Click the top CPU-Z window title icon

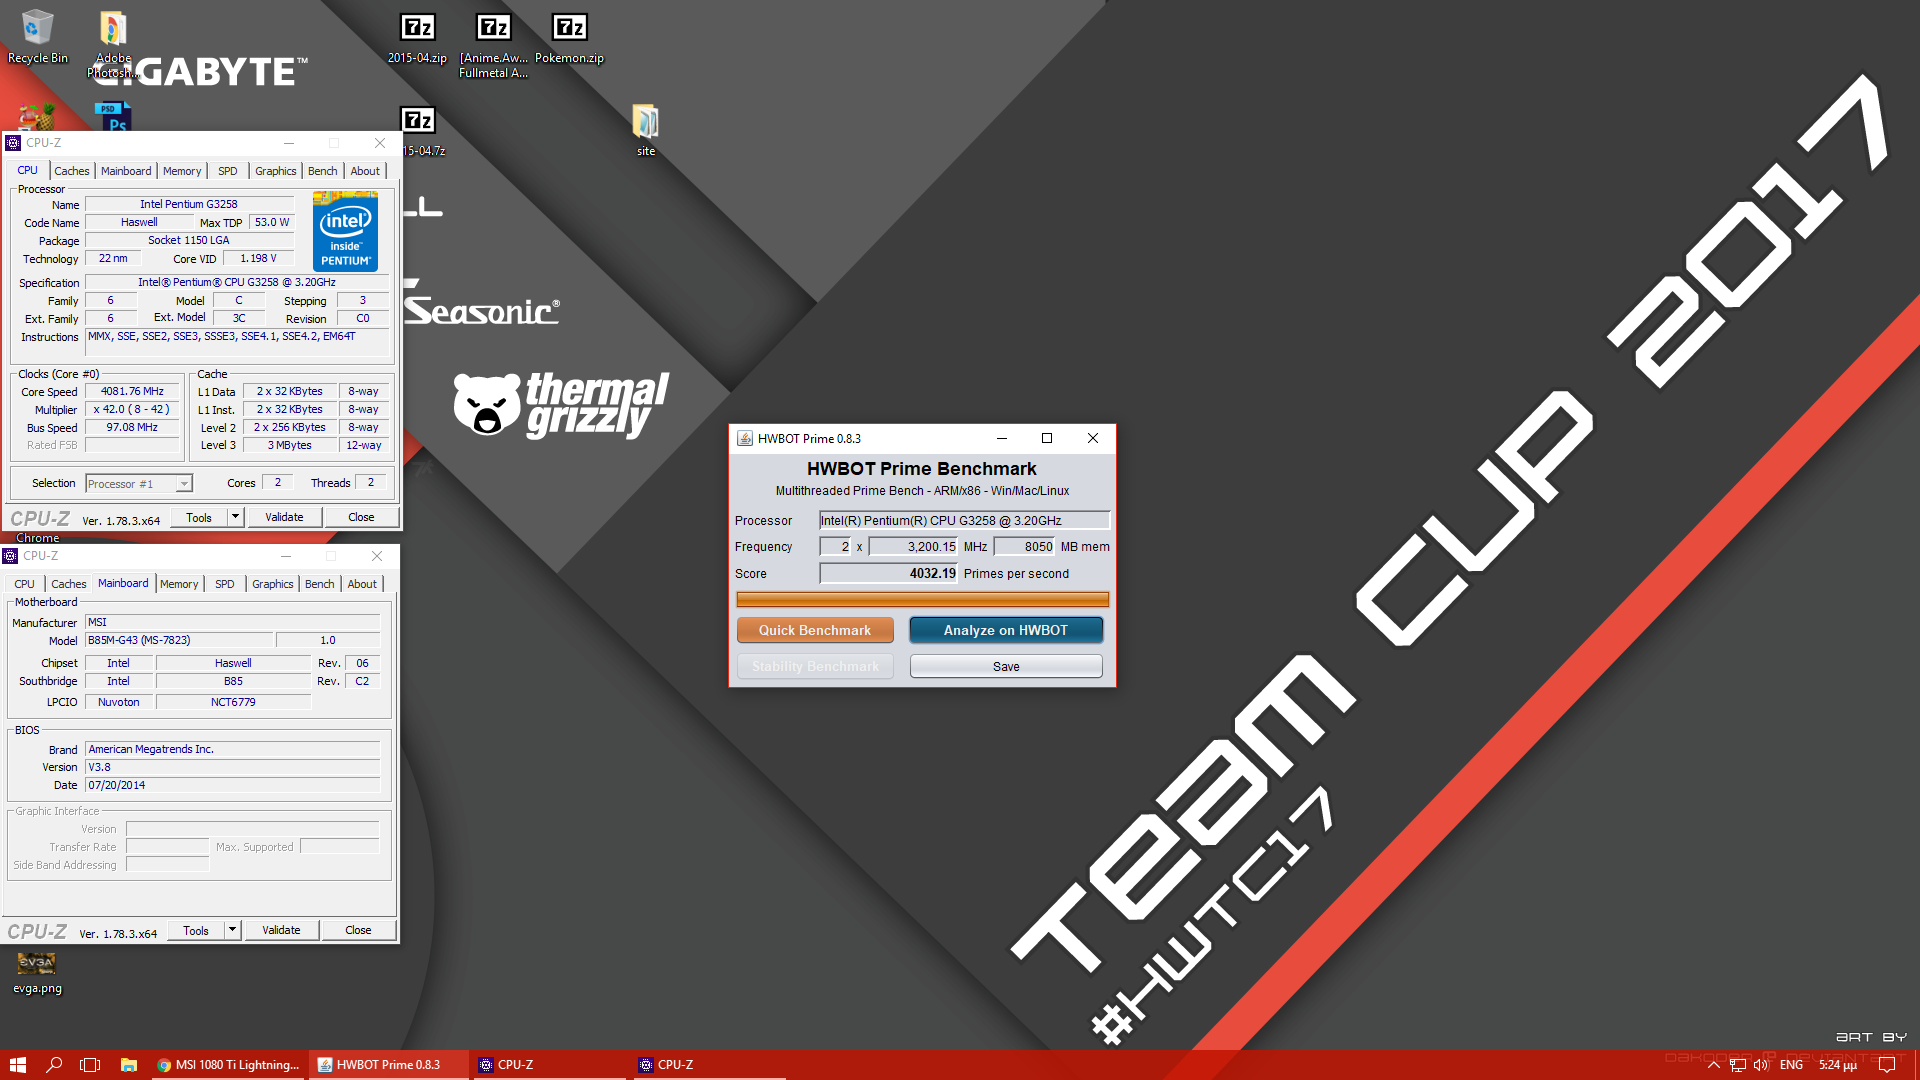pos(13,143)
